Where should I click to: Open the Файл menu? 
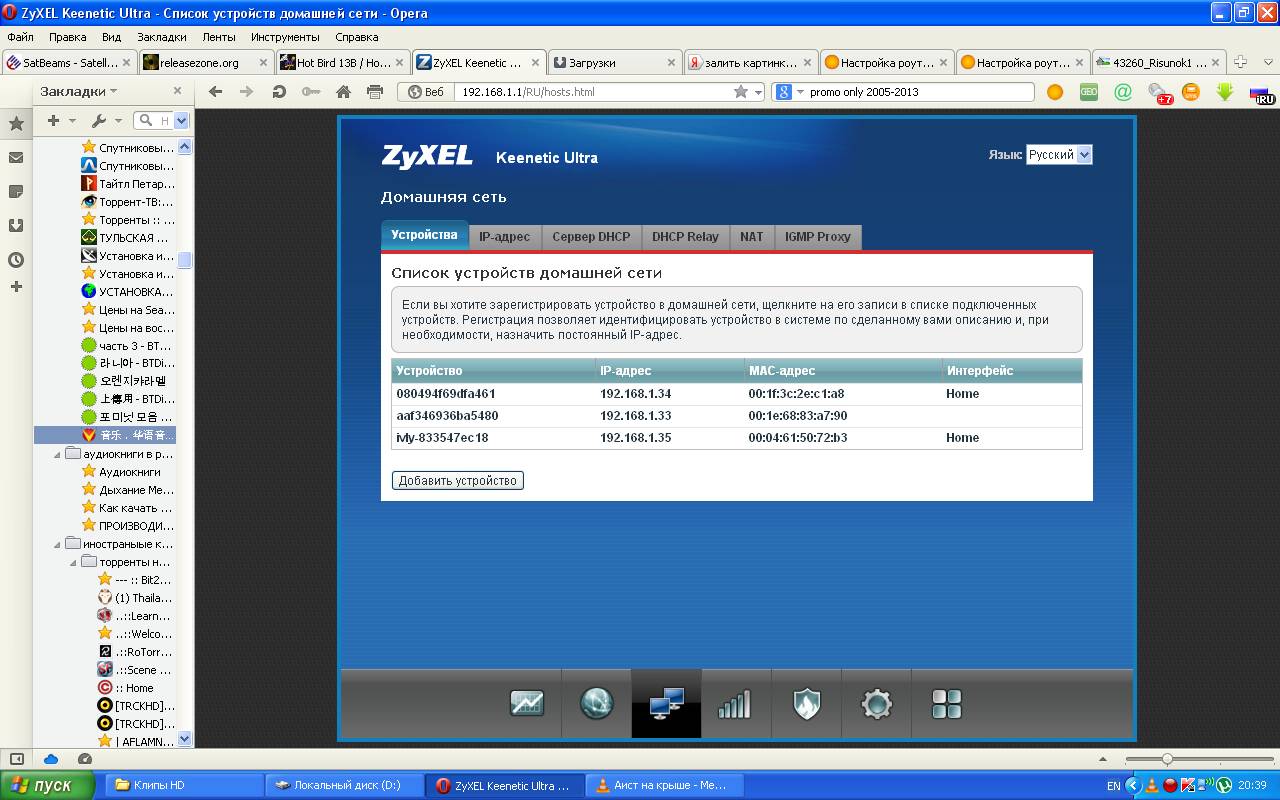20,37
